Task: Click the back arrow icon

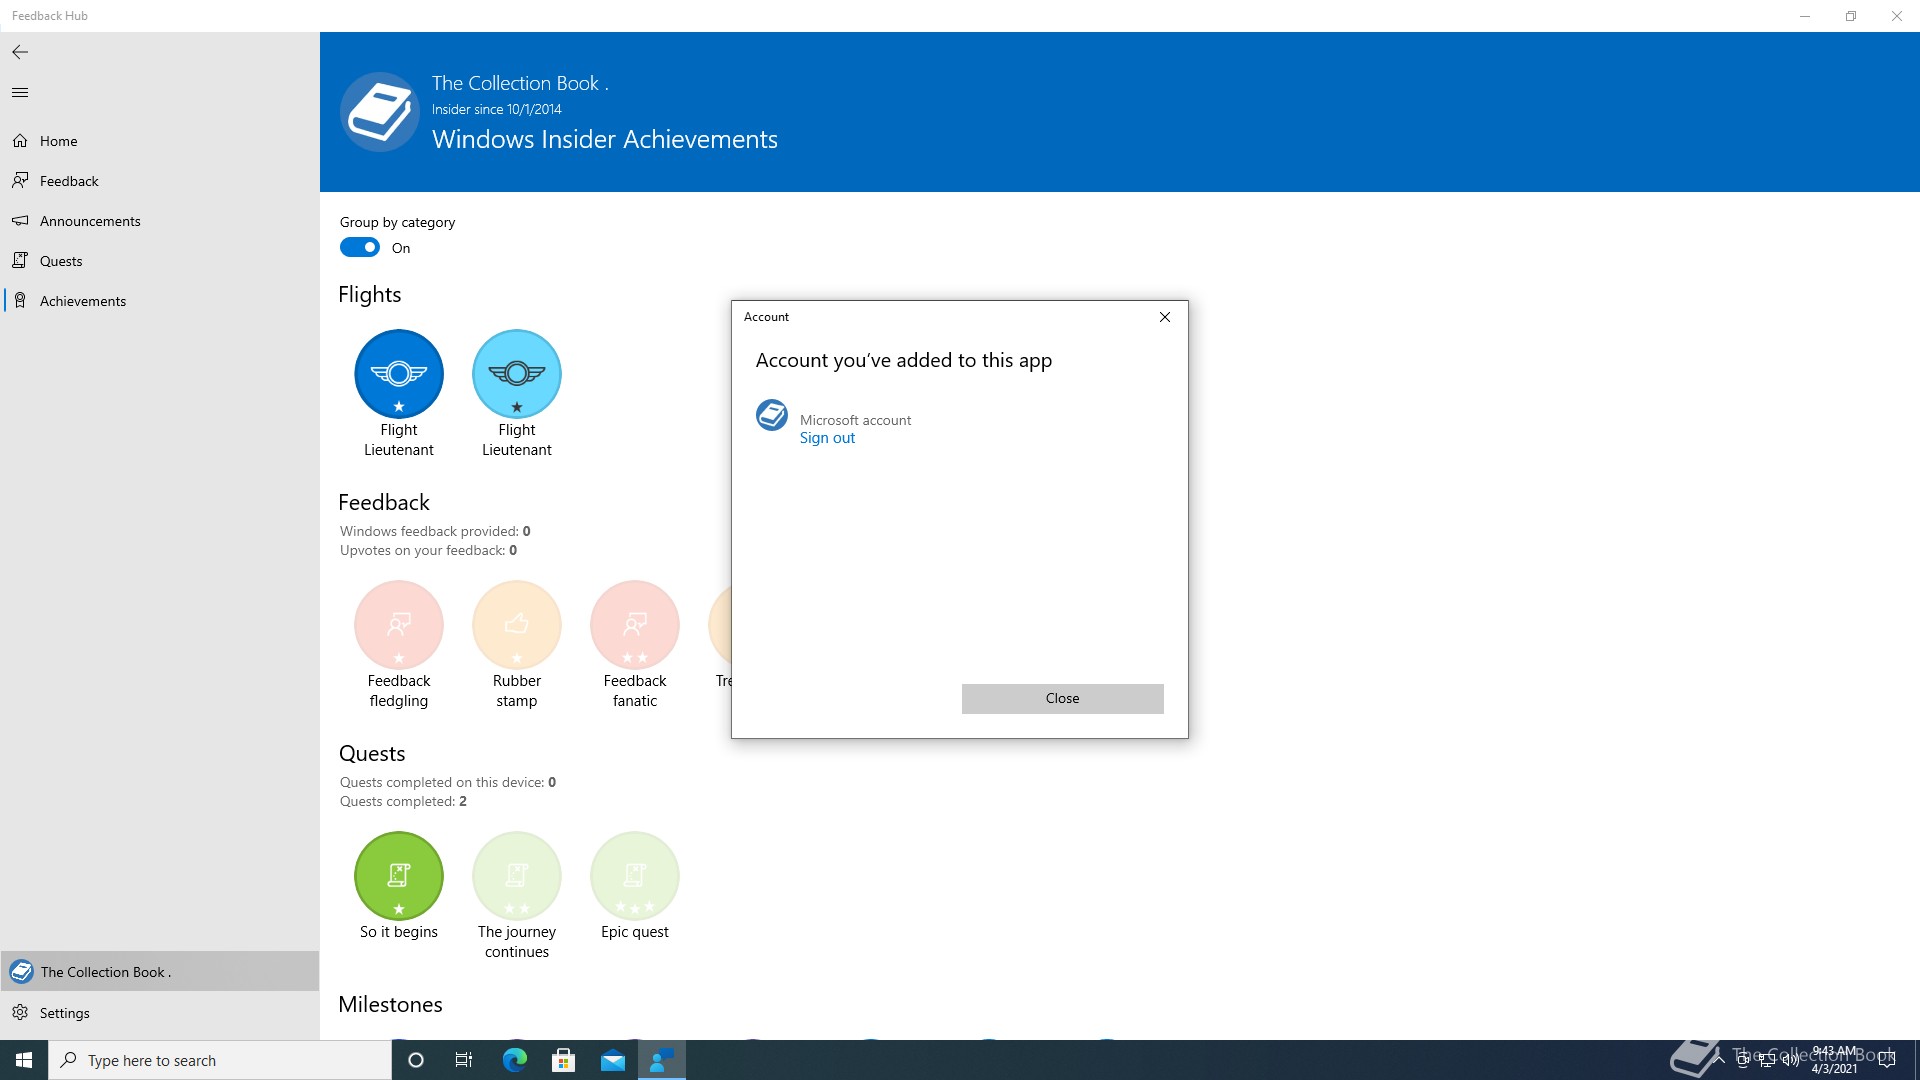Action: [20, 52]
